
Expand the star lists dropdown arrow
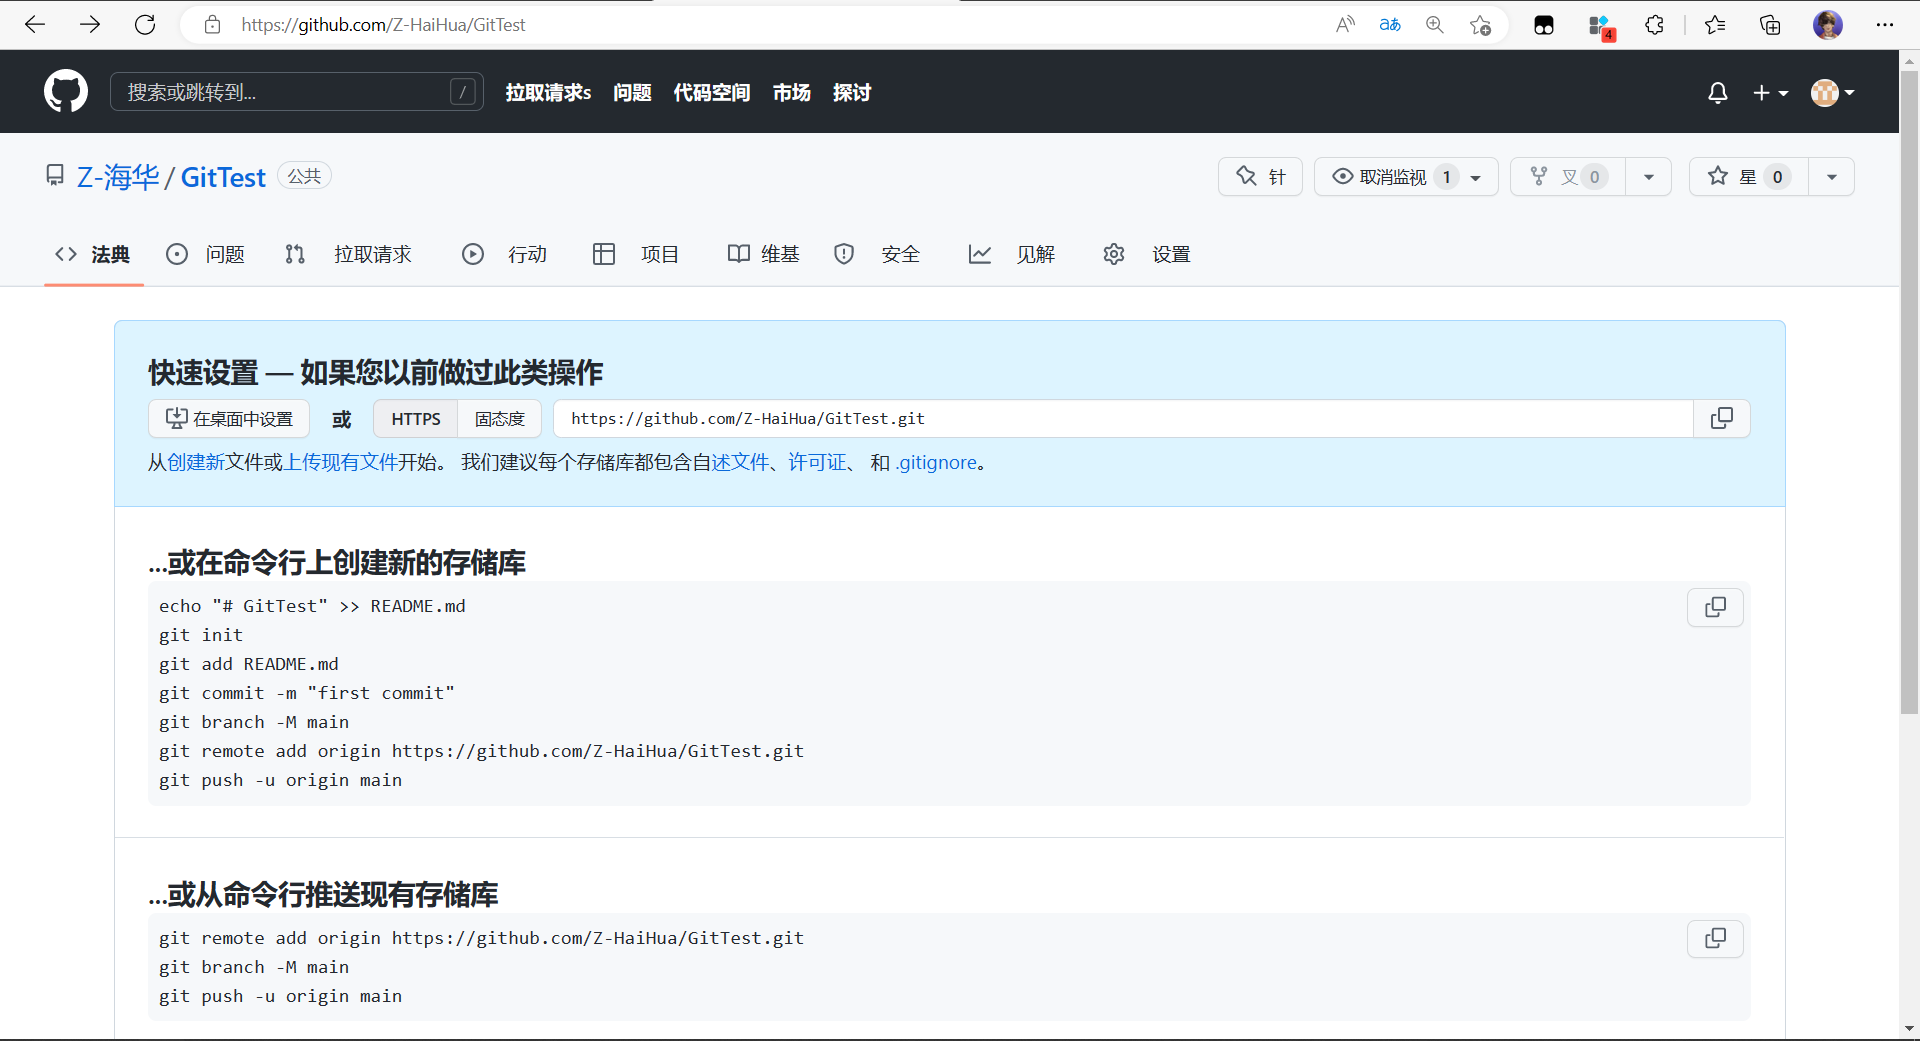pos(1832,177)
